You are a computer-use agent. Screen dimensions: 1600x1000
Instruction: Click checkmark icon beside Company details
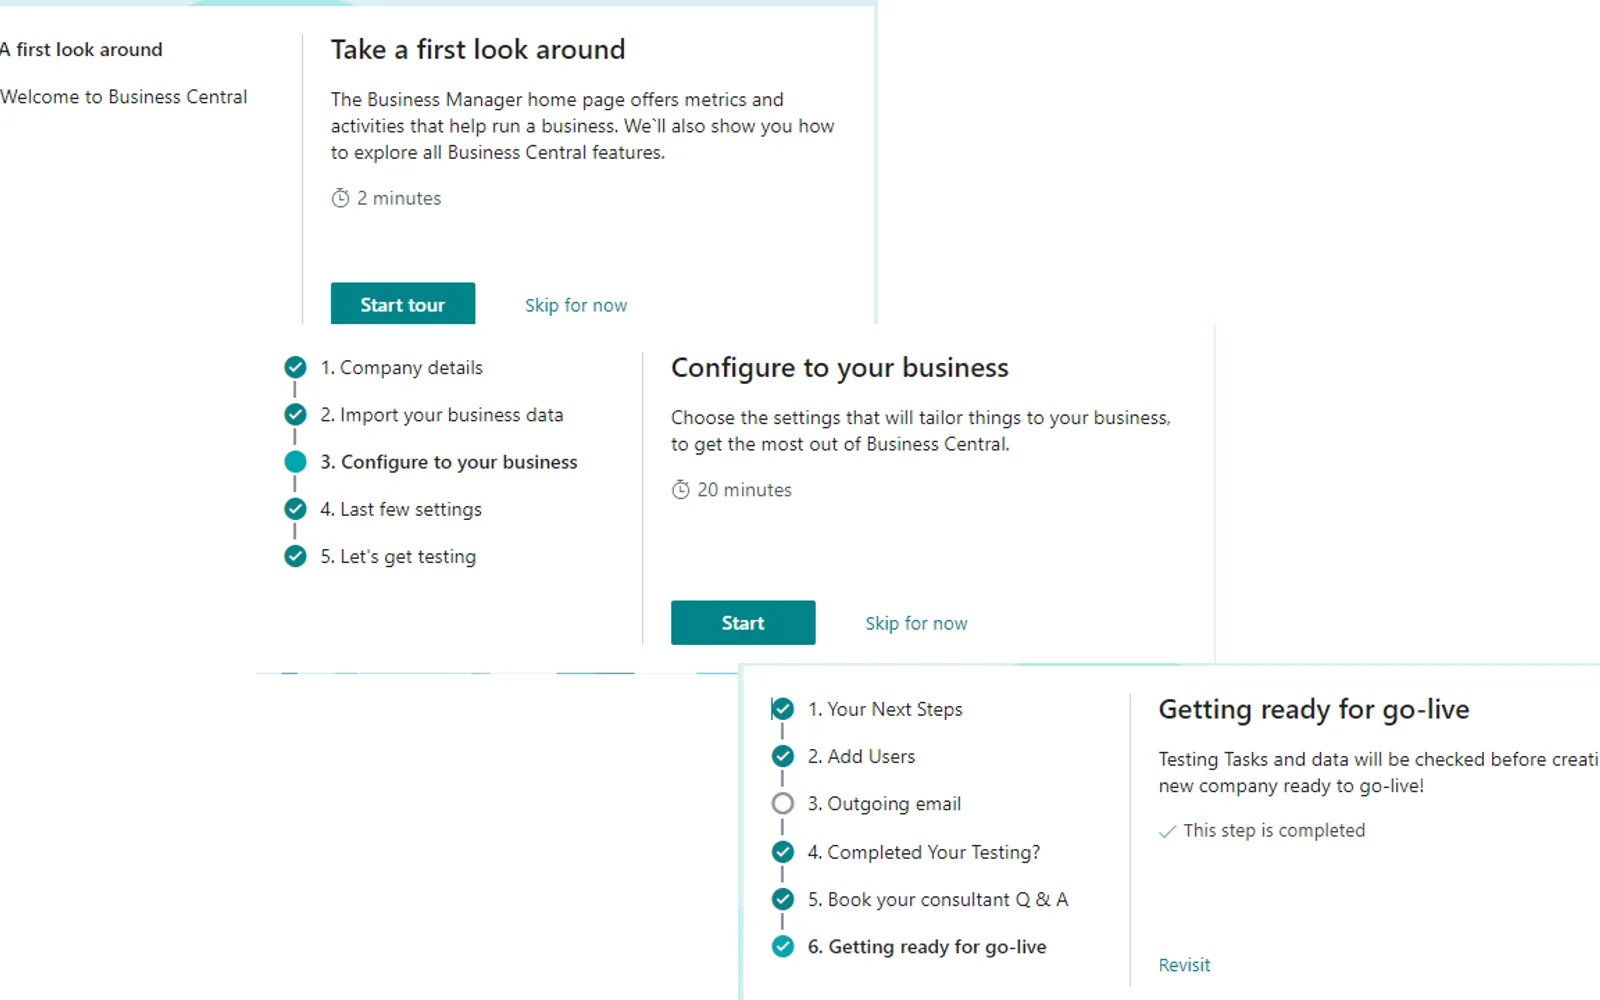tap(295, 367)
